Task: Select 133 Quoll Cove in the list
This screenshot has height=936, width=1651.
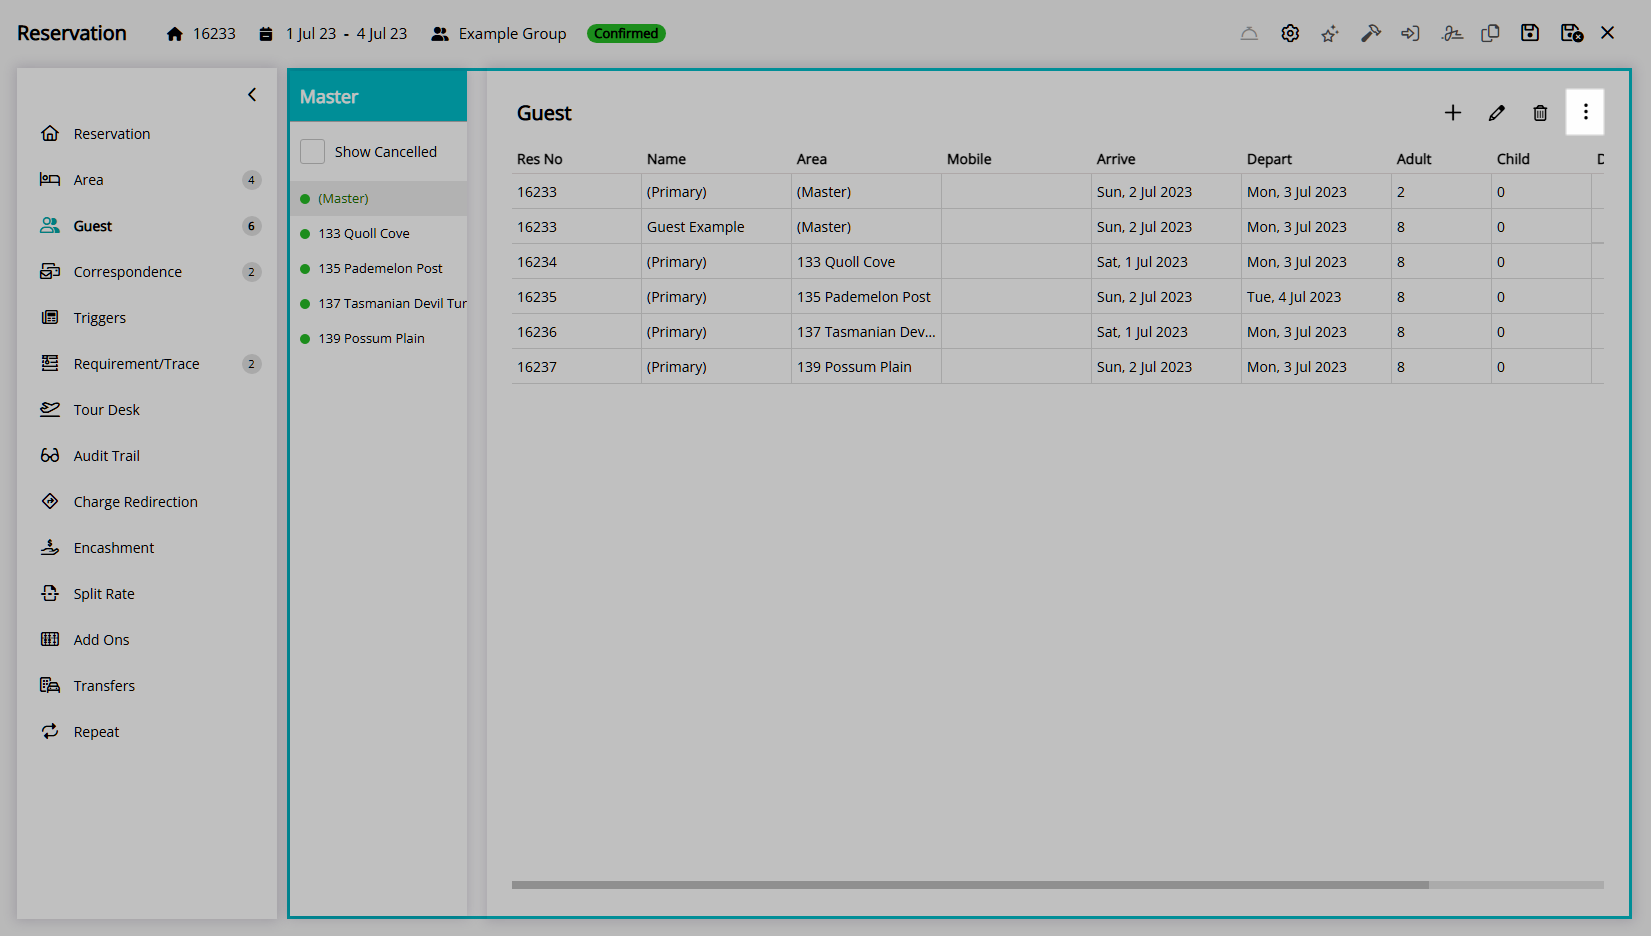Action: [x=378, y=233]
